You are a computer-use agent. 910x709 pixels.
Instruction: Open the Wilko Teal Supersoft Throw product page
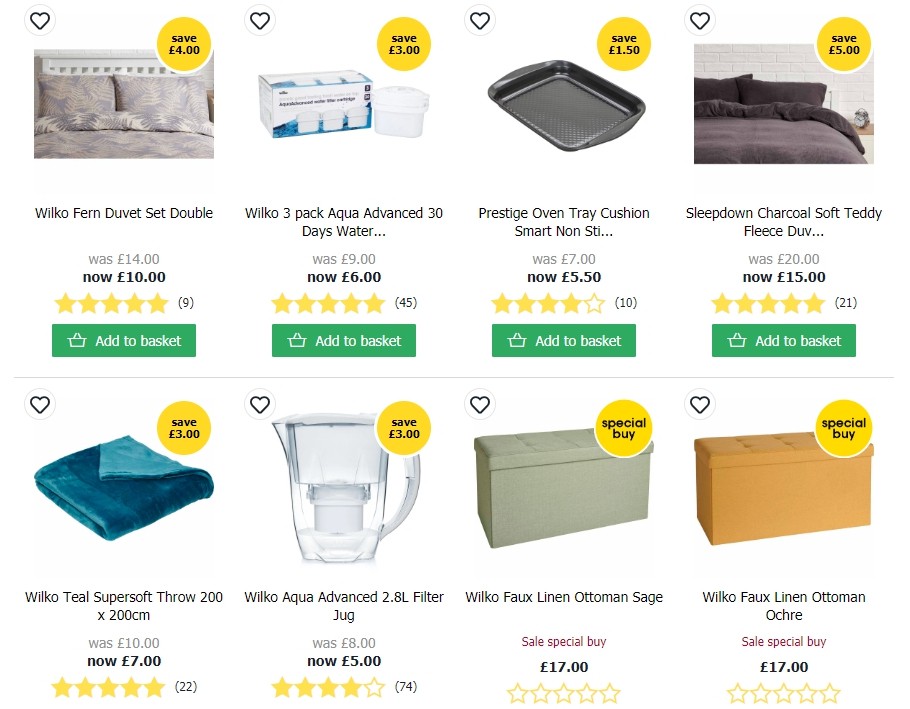tap(123, 605)
